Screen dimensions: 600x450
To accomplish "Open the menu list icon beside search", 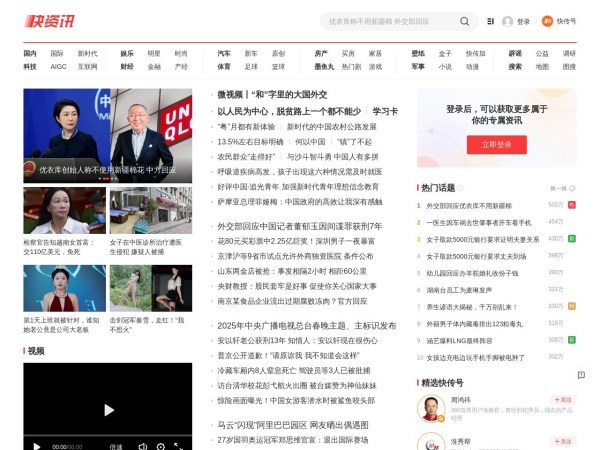I will click(490, 21).
